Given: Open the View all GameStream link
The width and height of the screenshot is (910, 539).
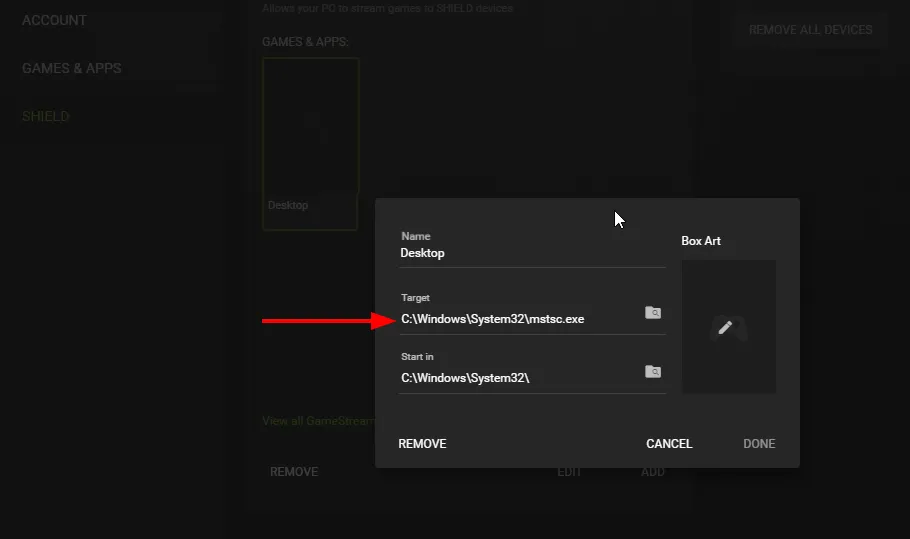Looking at the screenshot, I should [319, 421].
